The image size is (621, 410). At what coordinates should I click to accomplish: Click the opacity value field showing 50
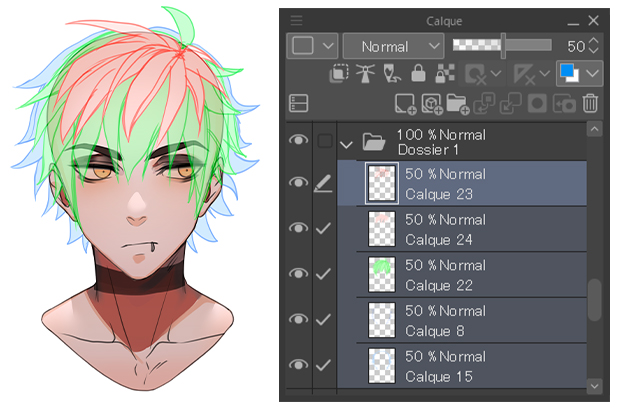click(575, 46)
